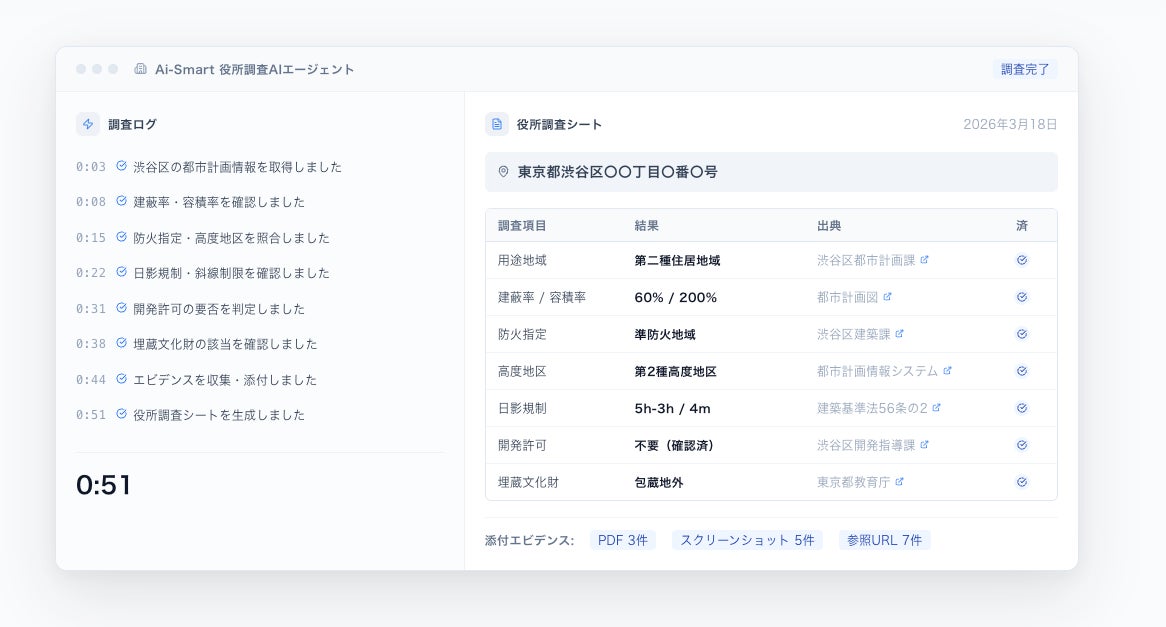Open external link icon next to 都市計画図
The height and width of the screenshot is (627, 1166).
point(887,297)
